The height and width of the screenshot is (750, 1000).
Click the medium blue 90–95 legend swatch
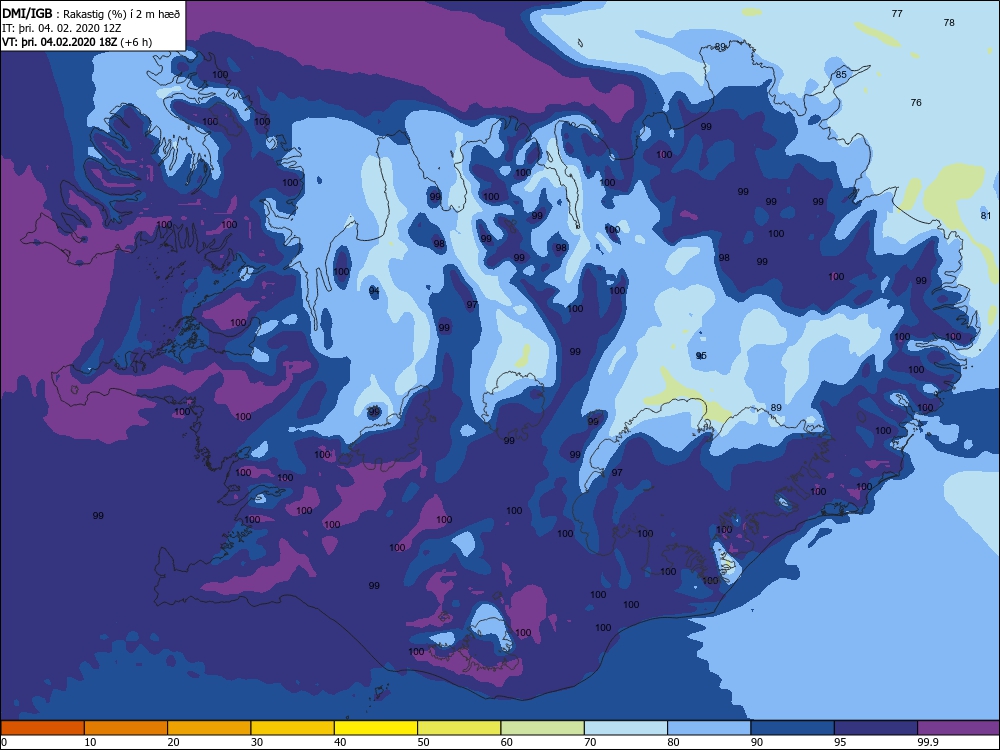click(x=793, y=728)
